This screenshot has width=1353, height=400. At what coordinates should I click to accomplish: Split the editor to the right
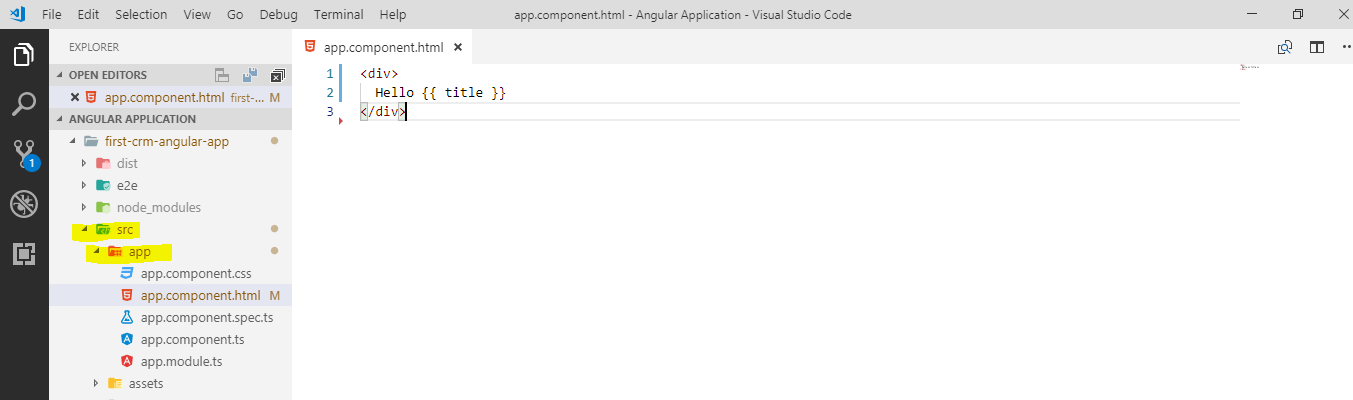click(x=1317, y=47)
